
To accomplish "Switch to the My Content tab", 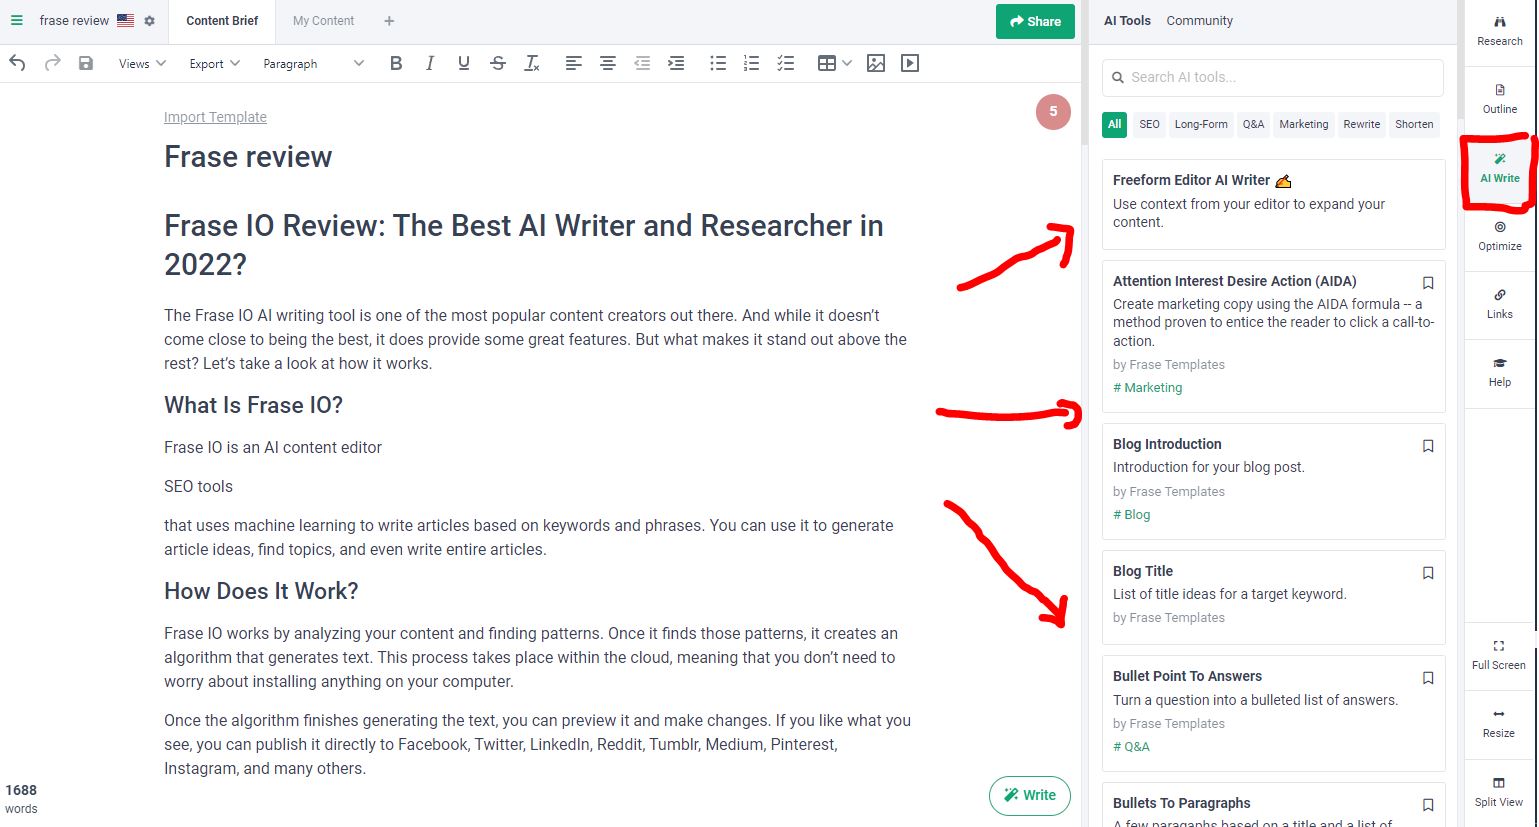I will 324,21.
